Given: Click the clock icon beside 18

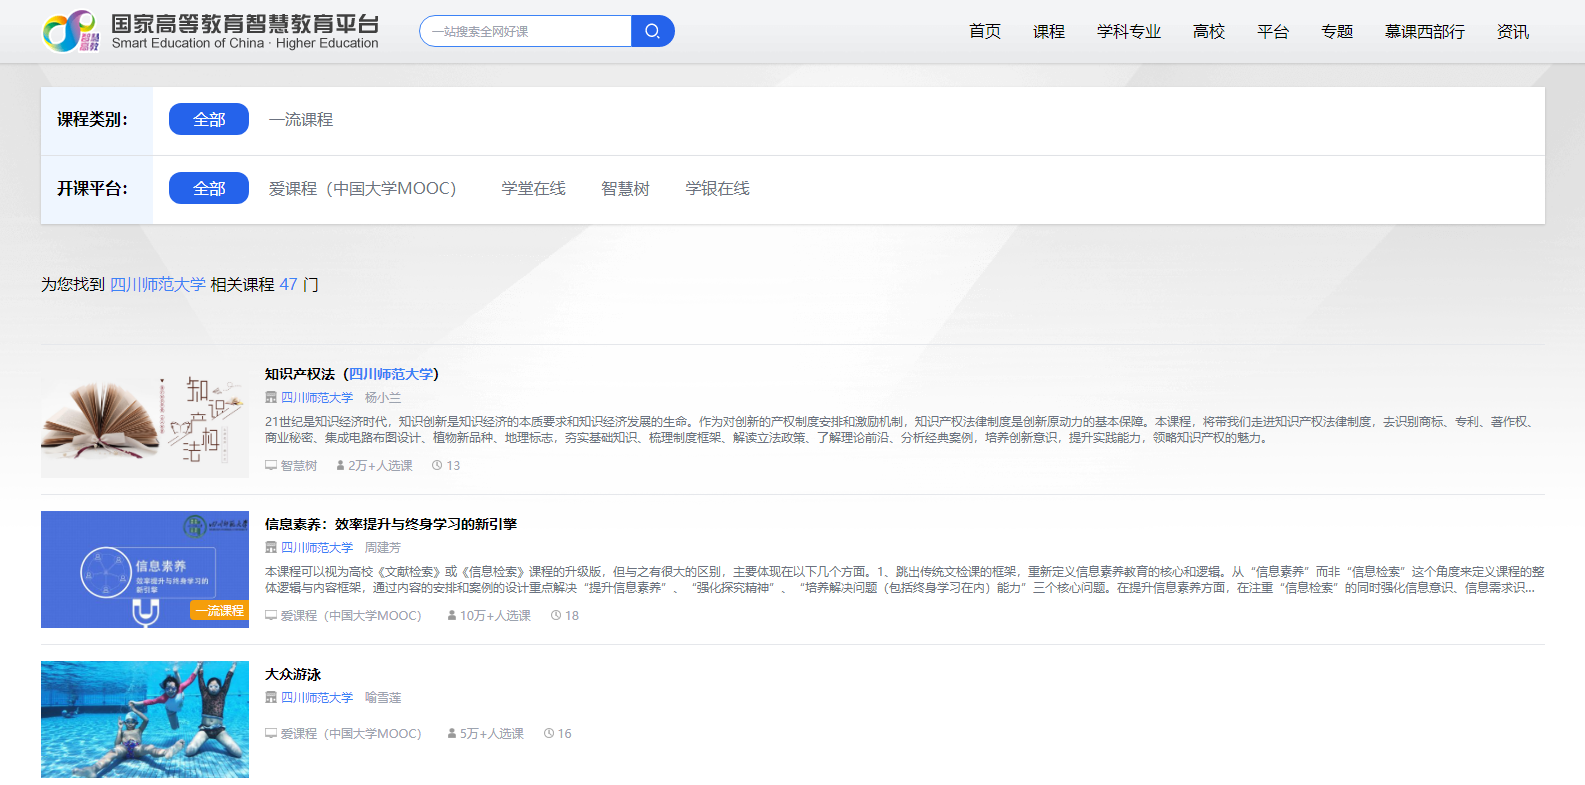Looking at the screenshot, I should point(556,616).
